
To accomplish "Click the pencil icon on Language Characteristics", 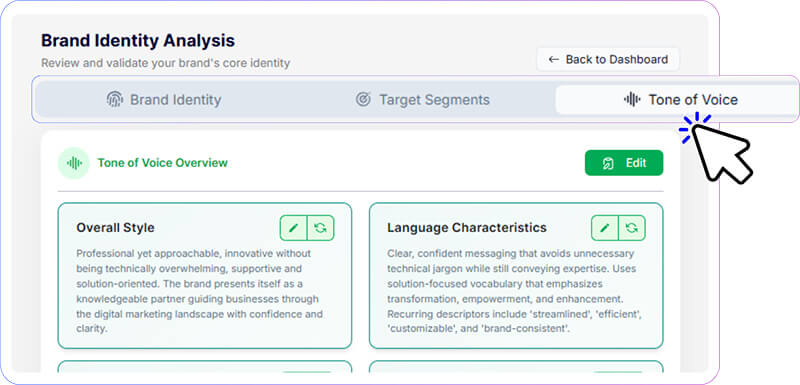I will [x=605, y=228].
